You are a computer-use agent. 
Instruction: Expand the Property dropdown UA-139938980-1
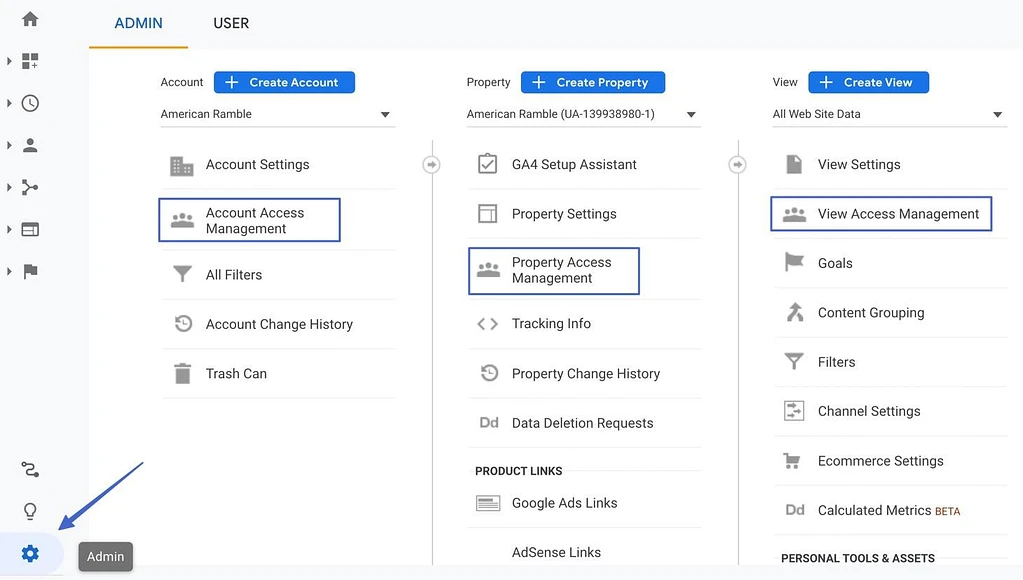(582, 114)
